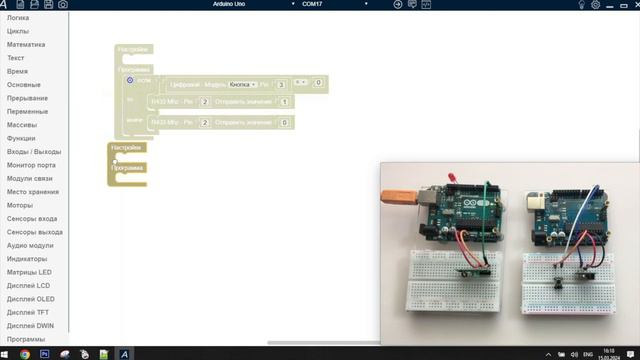Click the open file icon in top toolbar

(x=34, y=4)
